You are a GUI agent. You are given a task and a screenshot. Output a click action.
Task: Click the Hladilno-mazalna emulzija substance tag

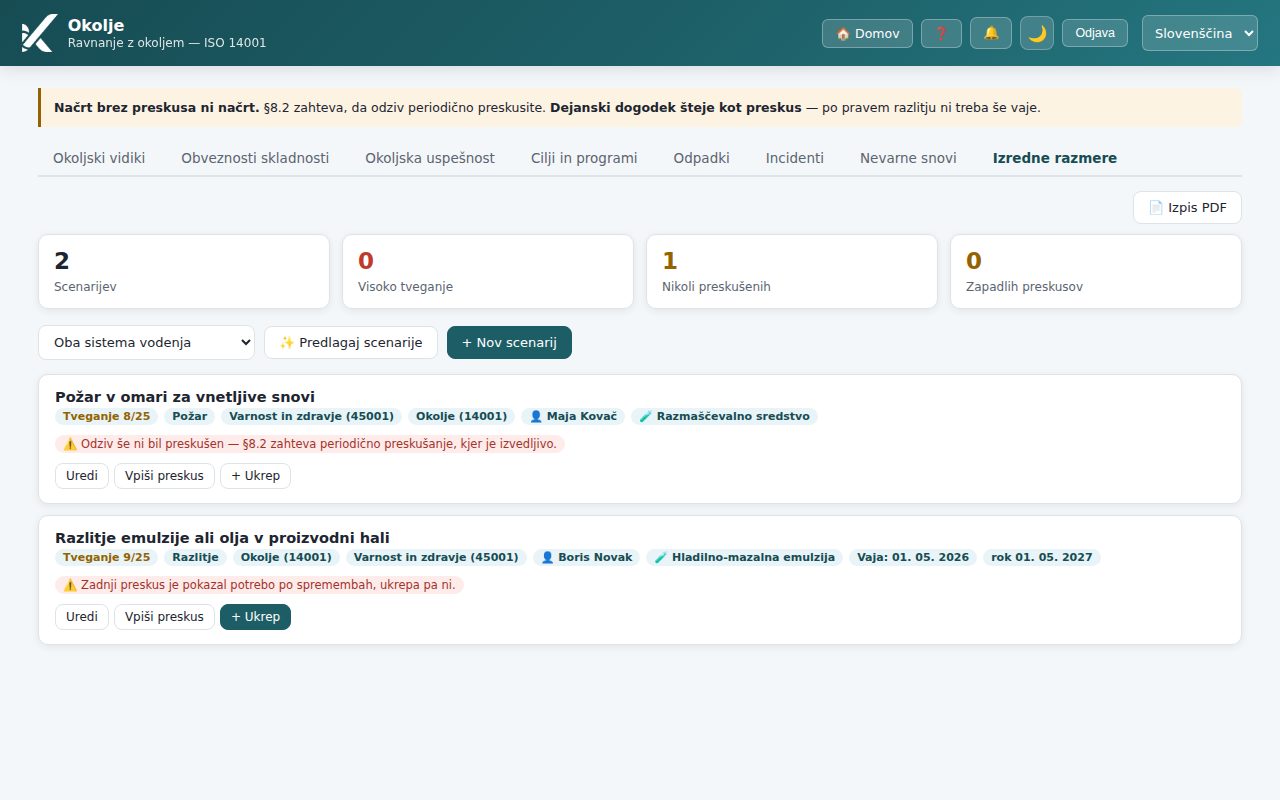pyautogui.click(x=745, y=557)
